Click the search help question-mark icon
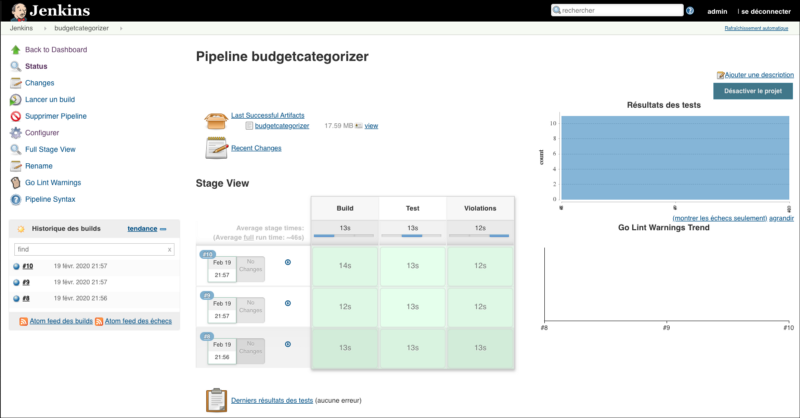This screenshot has height=418, width=800. coord(689,10)
